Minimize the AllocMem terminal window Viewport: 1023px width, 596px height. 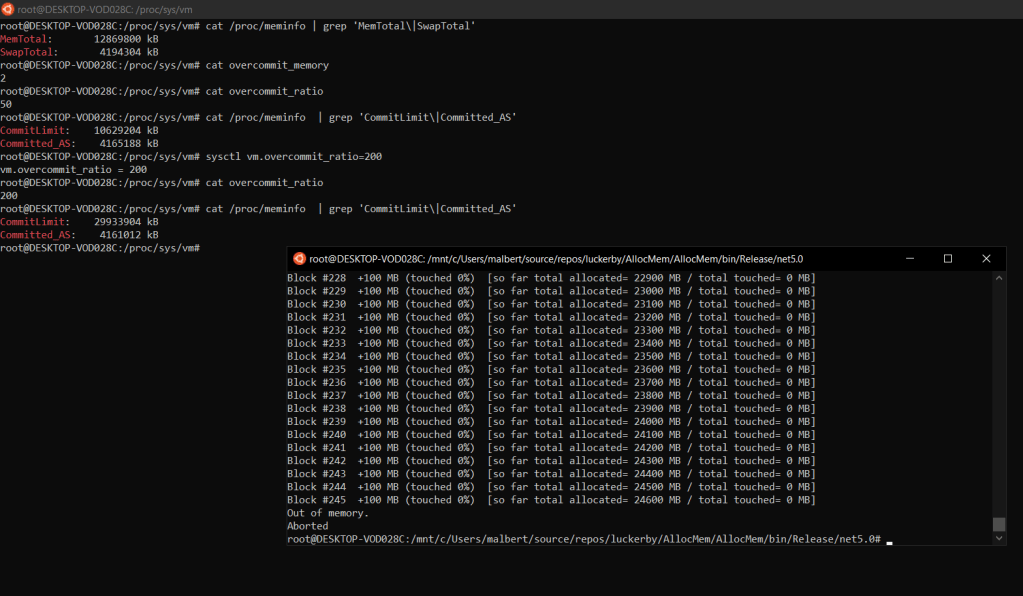point(910,258)
